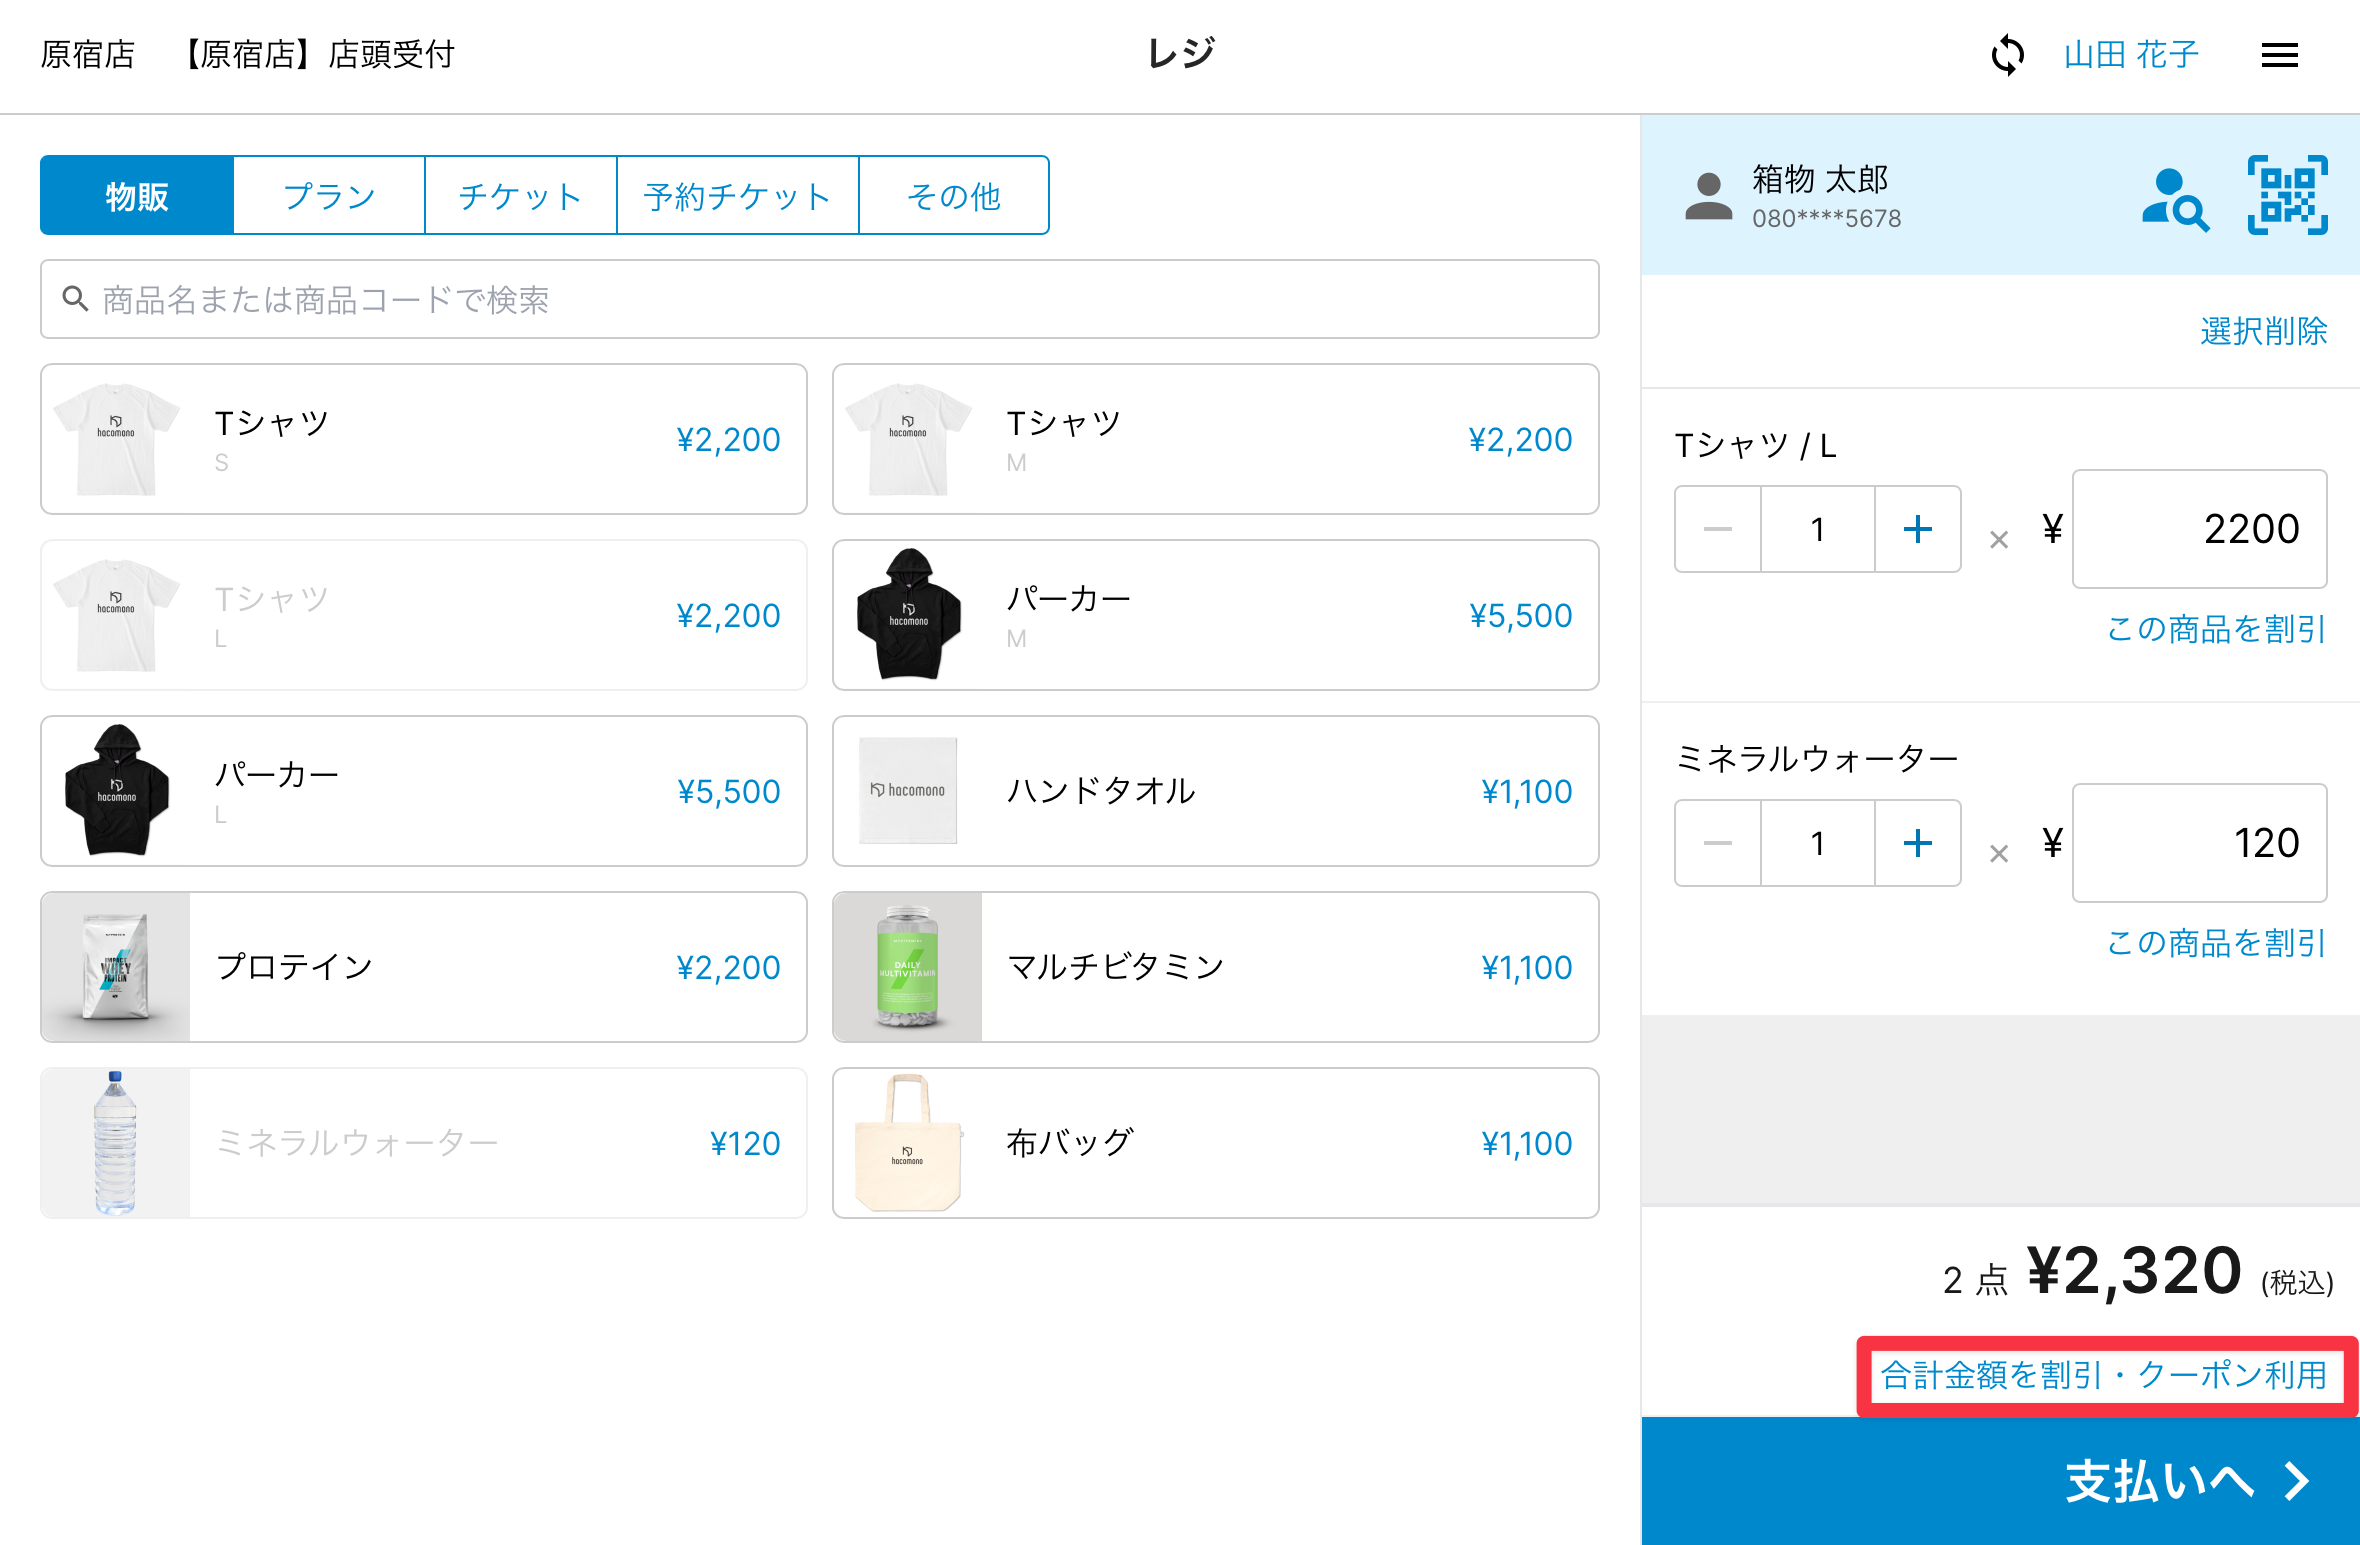Edit the ミネラルウォーター price field
2360x1545 pixels.
(x=2199, y=843)
